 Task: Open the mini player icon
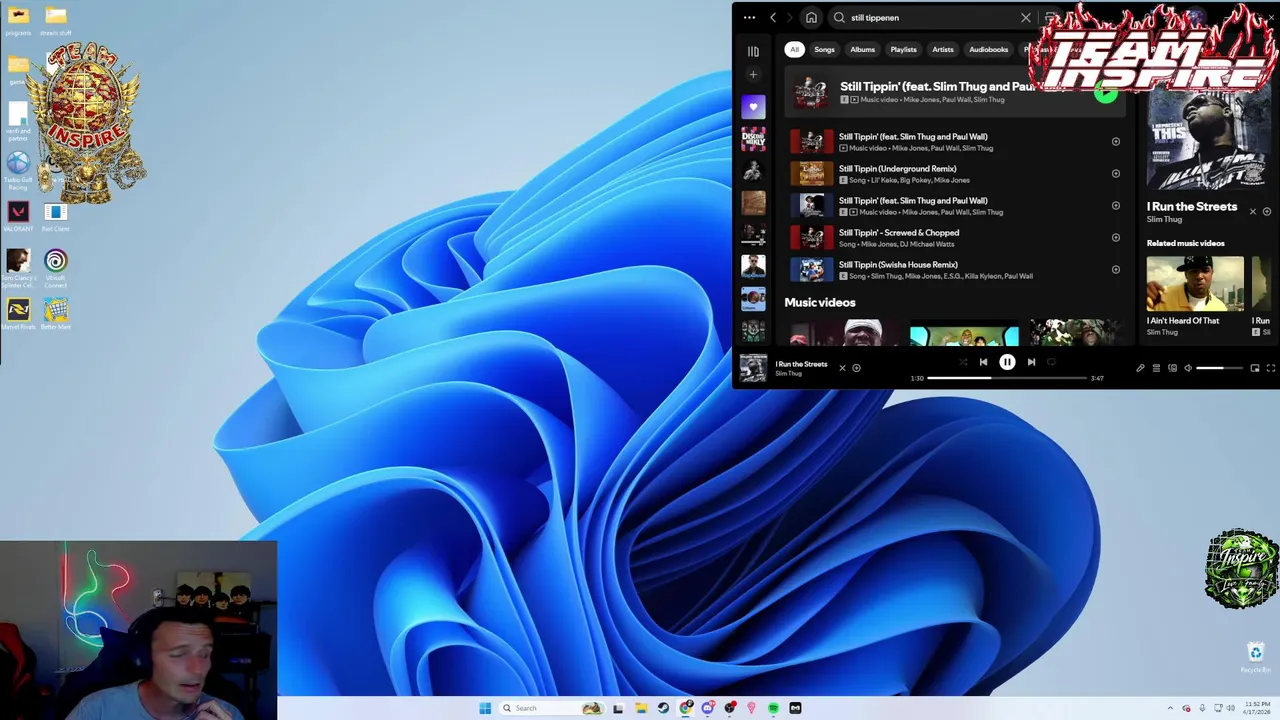coord(1255,368)
